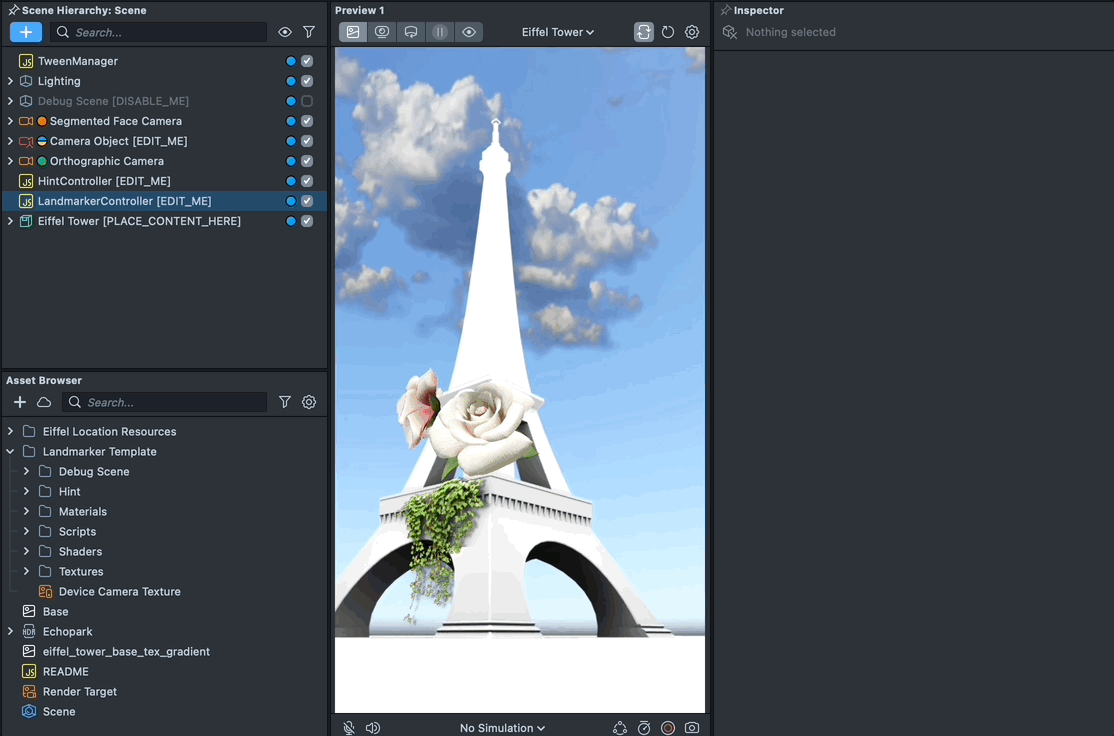Toggle Scene Hierarchy visibility eye icon

tap(285, 32)
